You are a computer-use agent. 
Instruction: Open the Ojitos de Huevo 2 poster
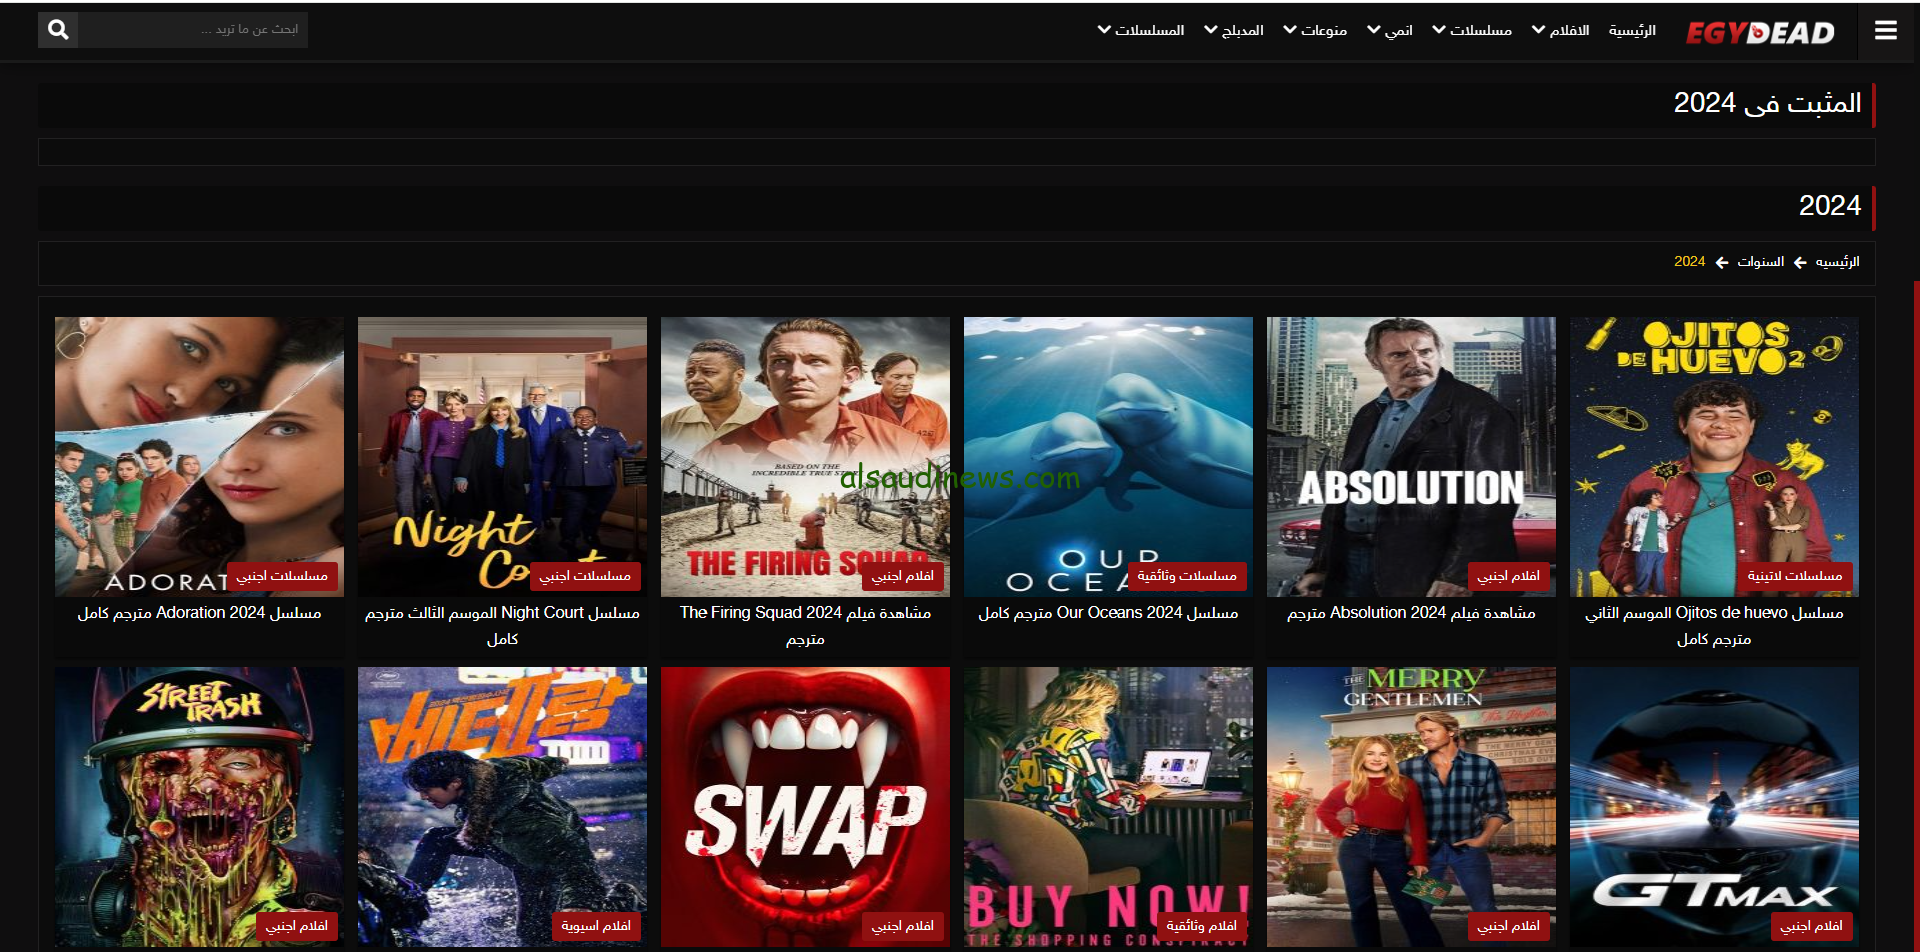pyautogui.click(x=1714, y=457)
